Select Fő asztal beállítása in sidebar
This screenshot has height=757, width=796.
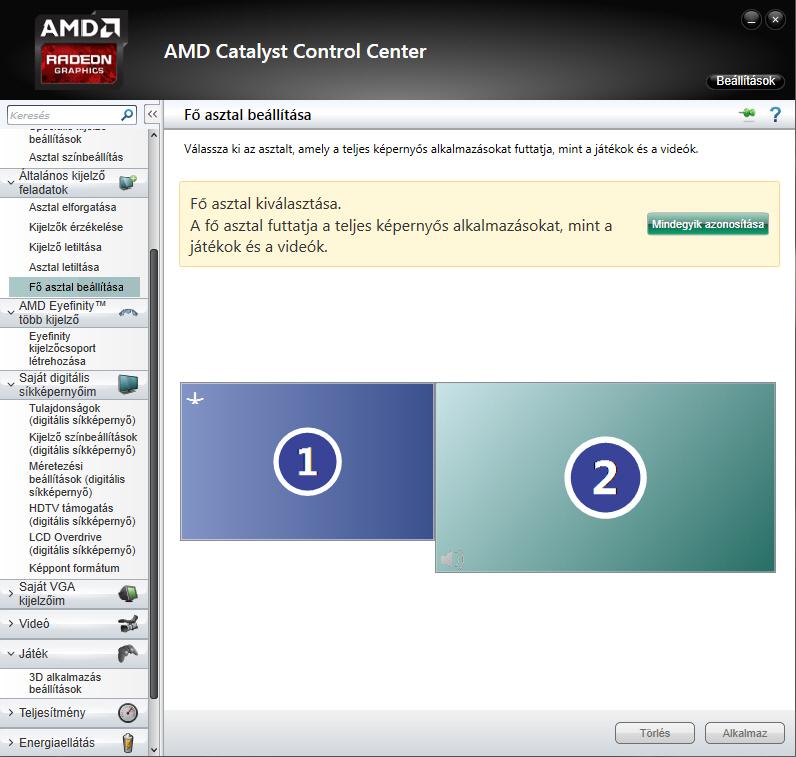[x=75, y=287]
